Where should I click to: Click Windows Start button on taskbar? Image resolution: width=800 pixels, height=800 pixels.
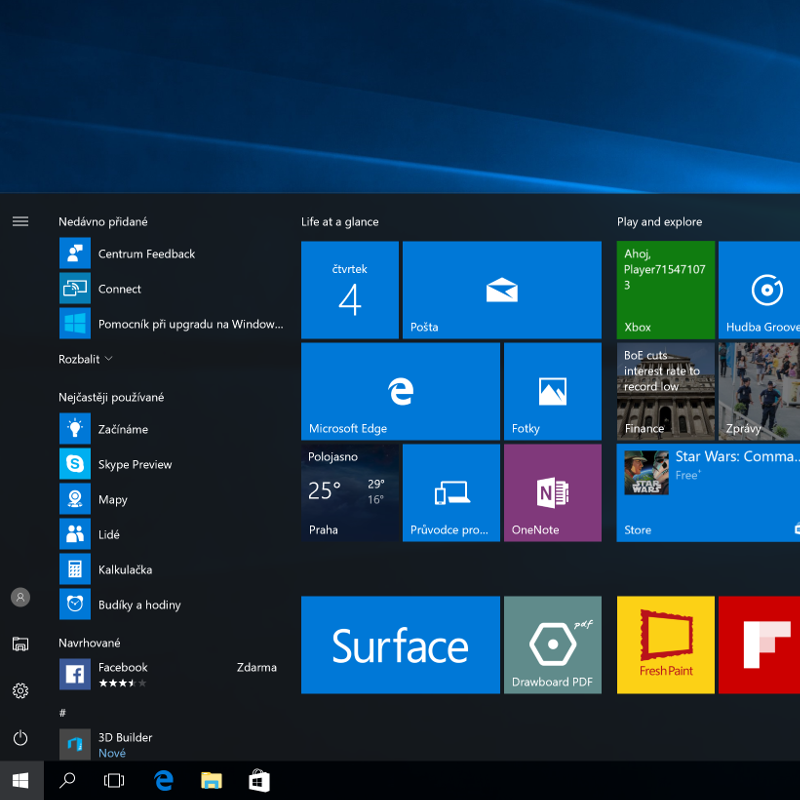click(x=21, y=781)
